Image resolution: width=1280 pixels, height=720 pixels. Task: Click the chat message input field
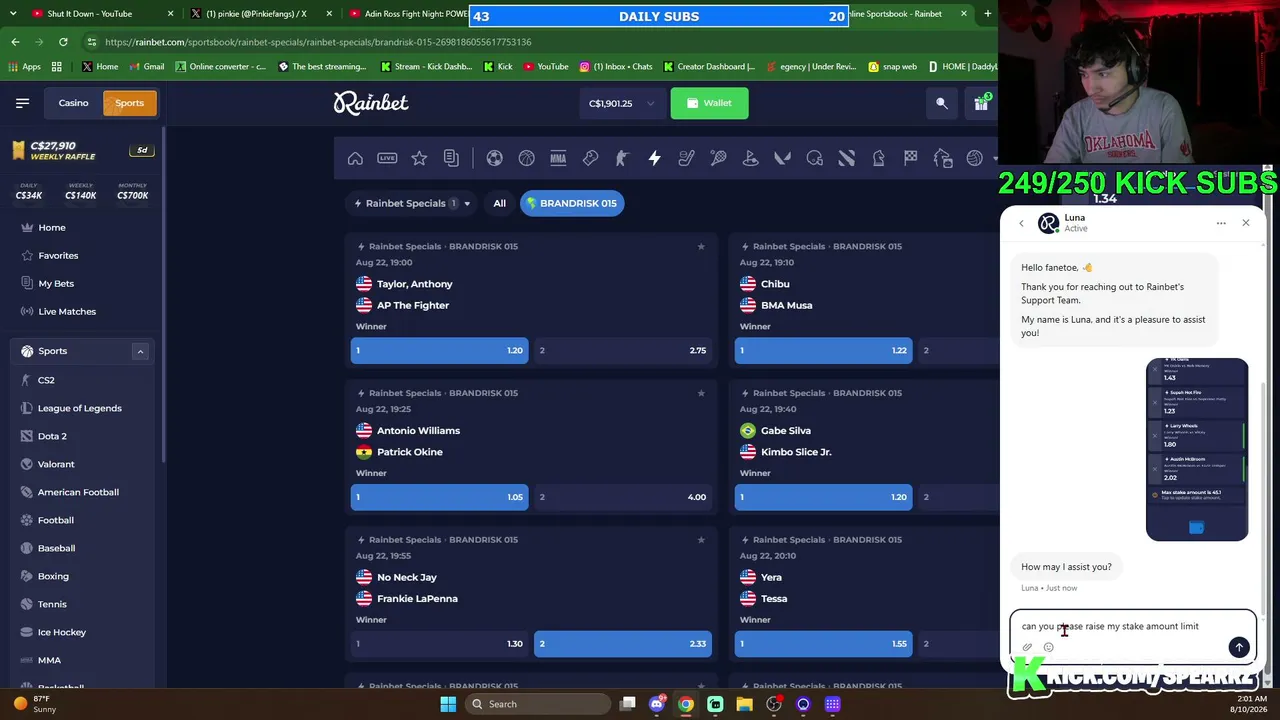tap(1132, 626)
